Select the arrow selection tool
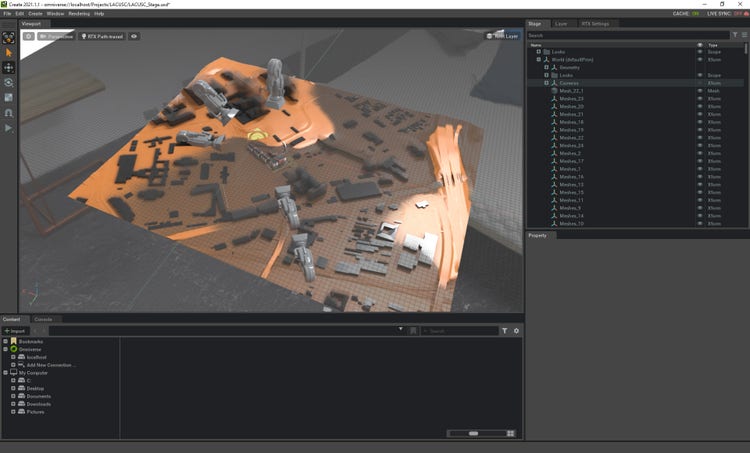Viewport: 750px width, 453px height. point(9,52)
